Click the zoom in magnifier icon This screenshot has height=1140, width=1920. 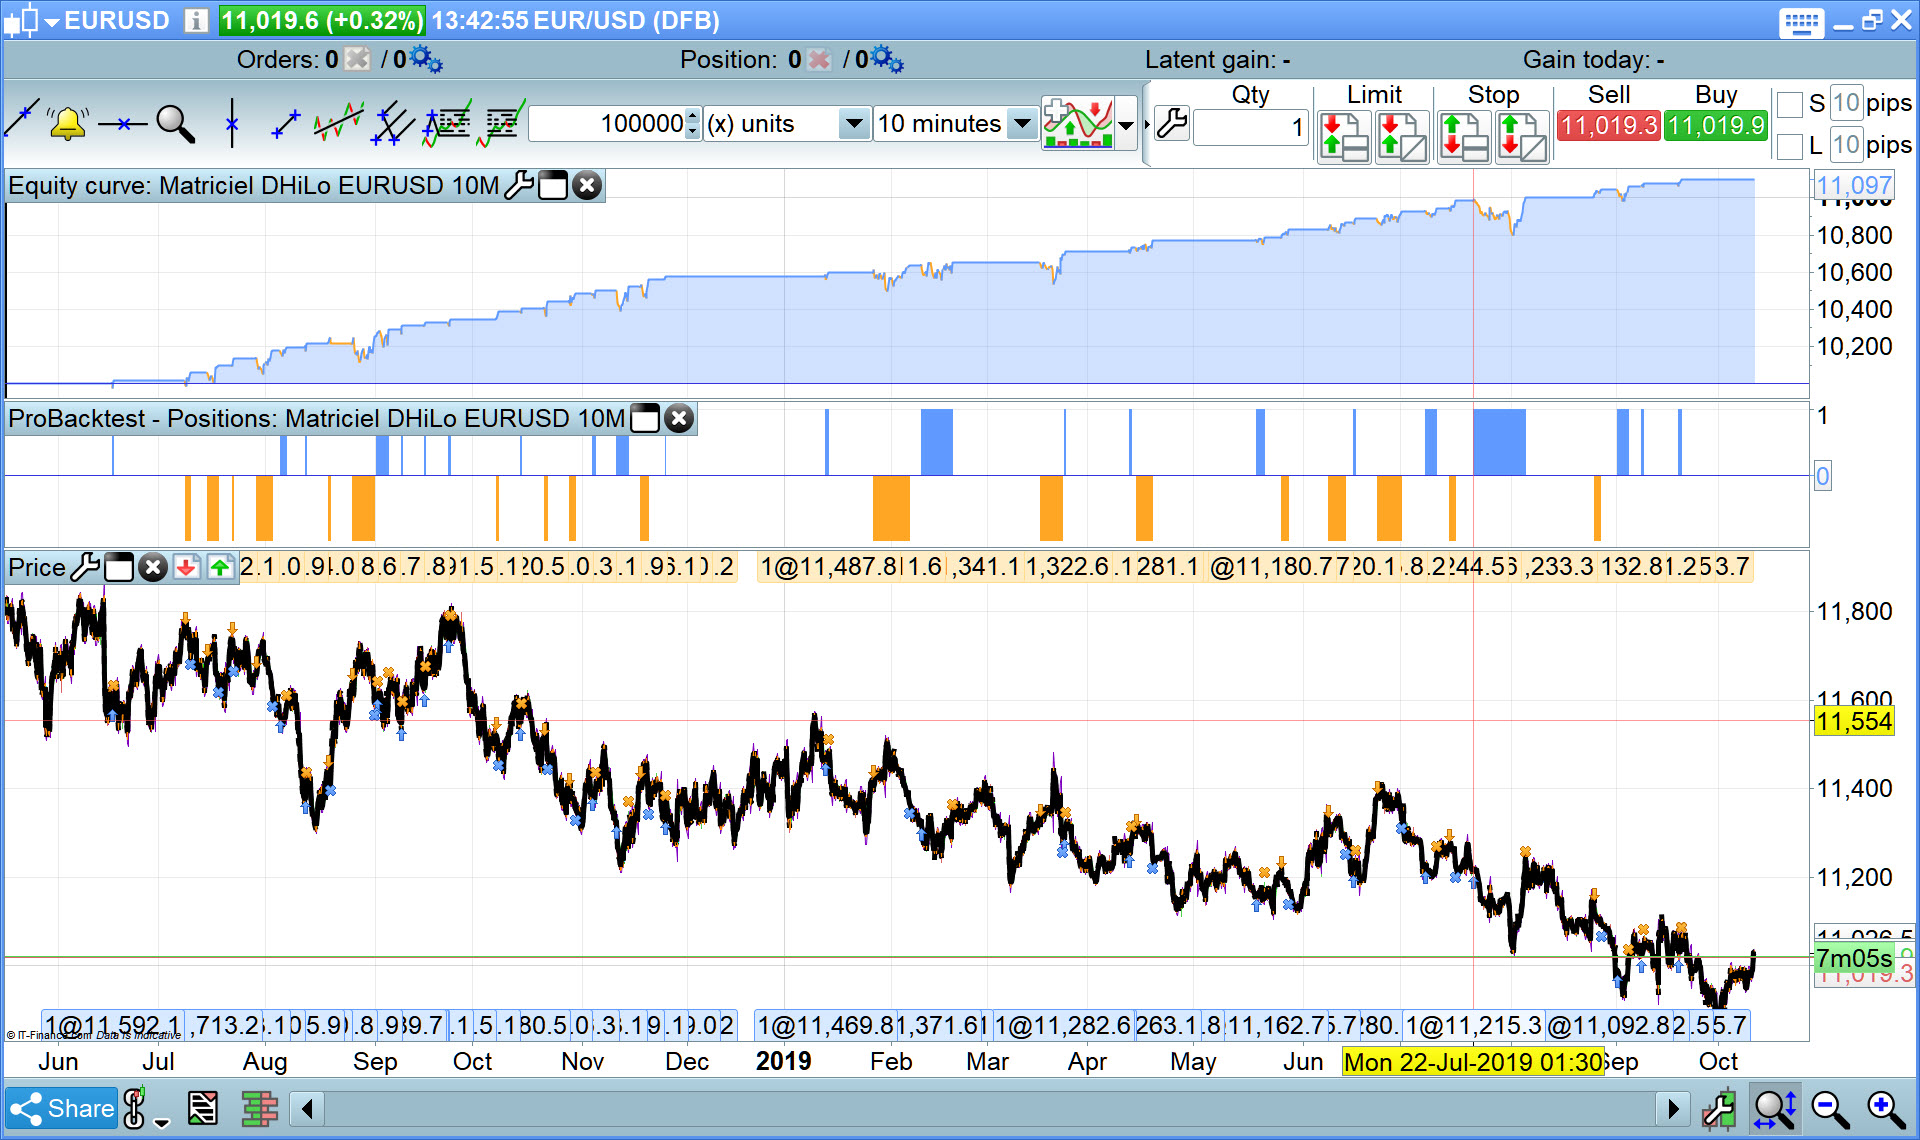tap(1886, 1109)
